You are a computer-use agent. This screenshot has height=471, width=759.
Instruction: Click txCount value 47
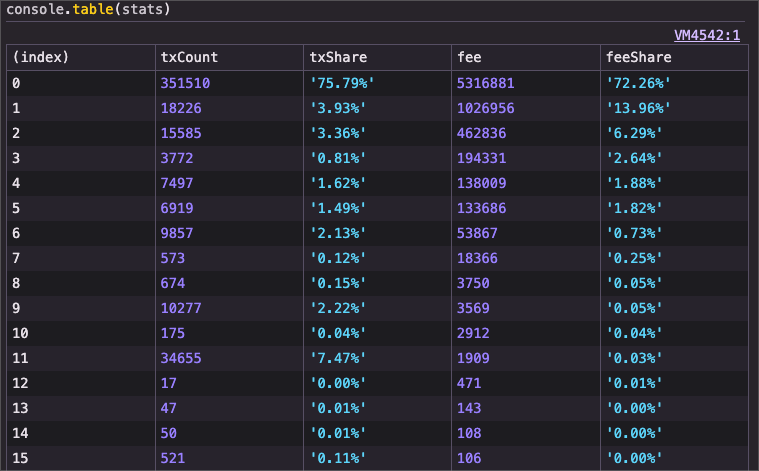pos(168,408)
